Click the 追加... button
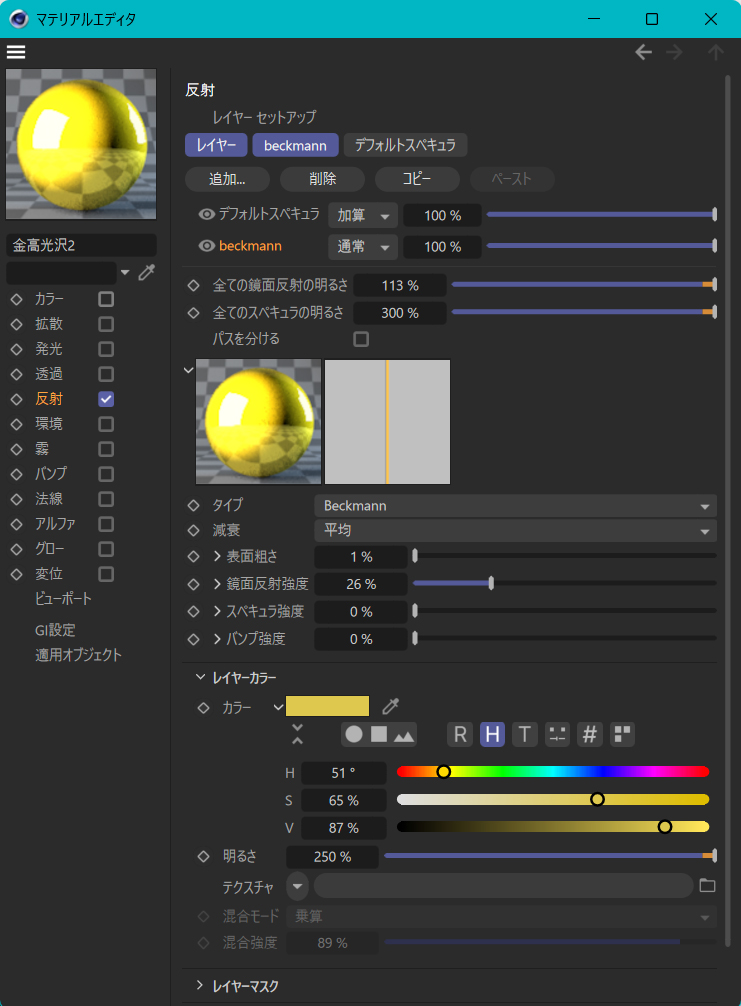The height and width of the screenshot is (1006, 741). [x=227, y=179]
